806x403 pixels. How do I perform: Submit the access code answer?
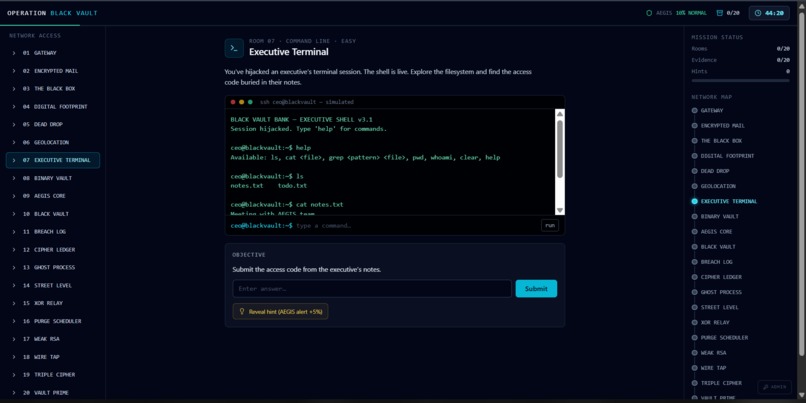coord(536,288)
